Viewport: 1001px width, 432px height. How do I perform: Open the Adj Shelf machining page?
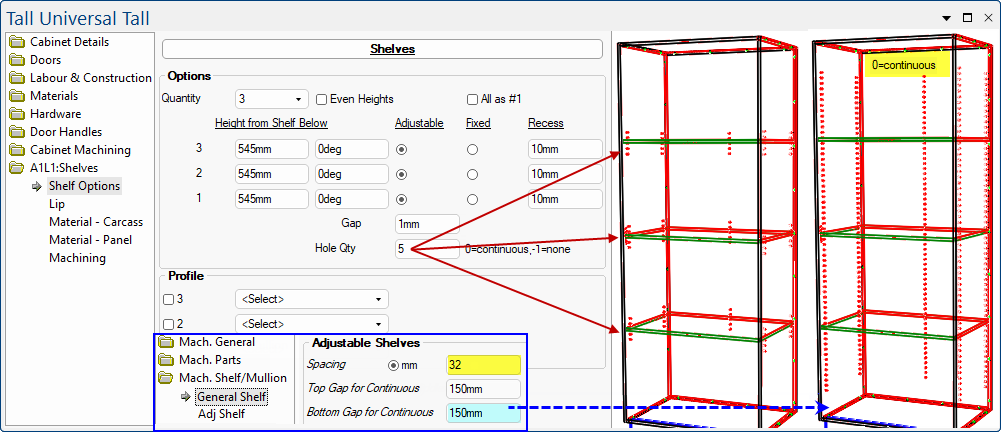pos(221,414)
